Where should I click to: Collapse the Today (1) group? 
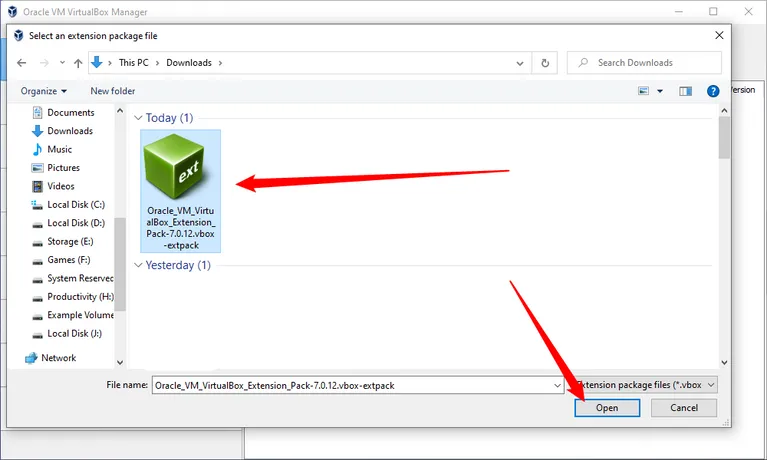(x=138, y=117)
